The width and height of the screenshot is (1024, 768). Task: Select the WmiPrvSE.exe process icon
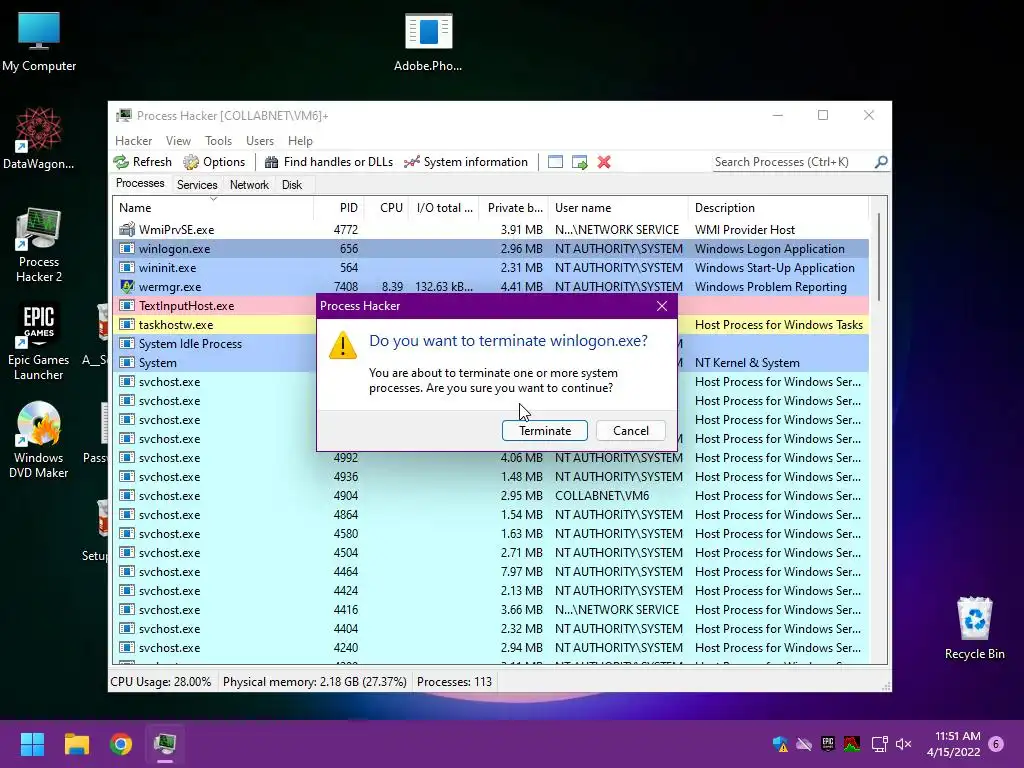pyautogui.click(x=127, y=229)
